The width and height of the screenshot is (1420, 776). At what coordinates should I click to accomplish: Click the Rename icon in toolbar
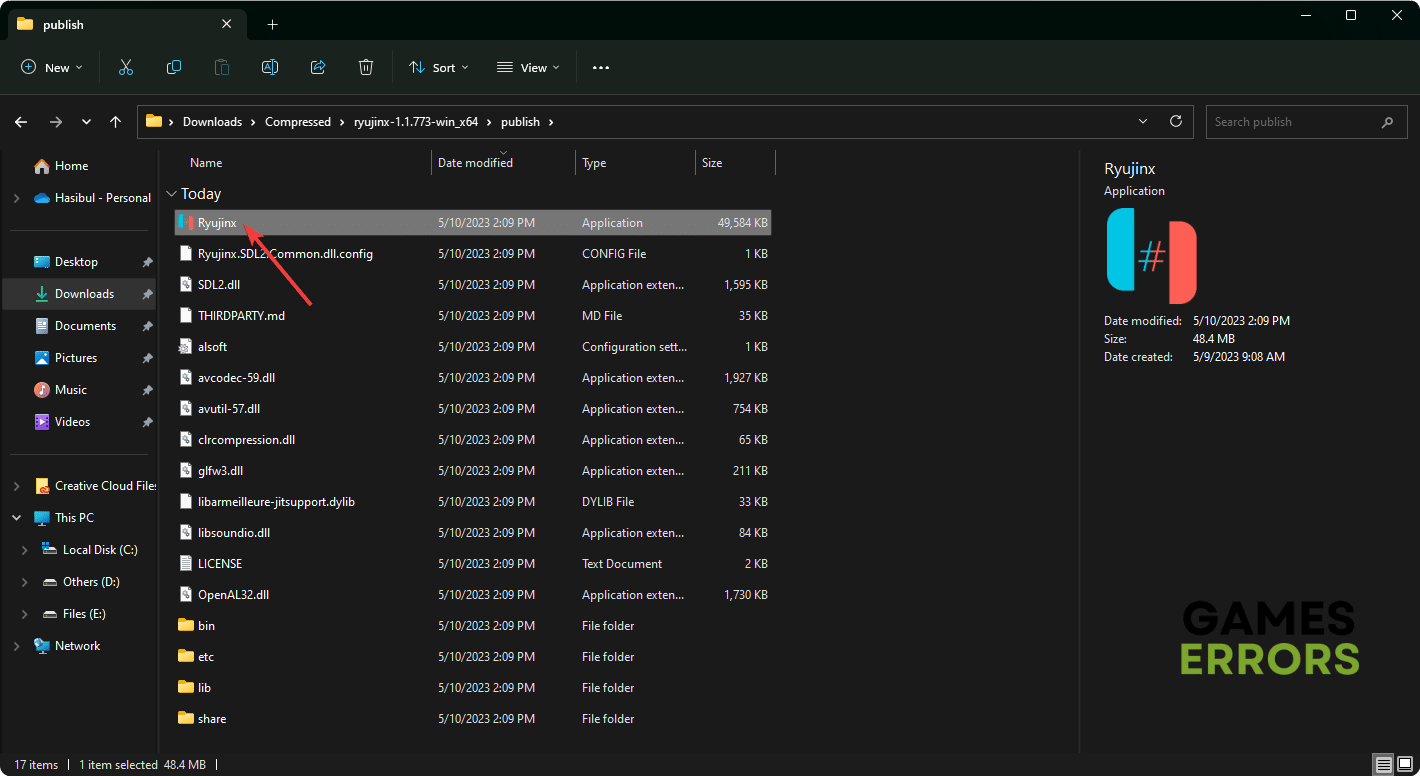(x=270, y=67)
